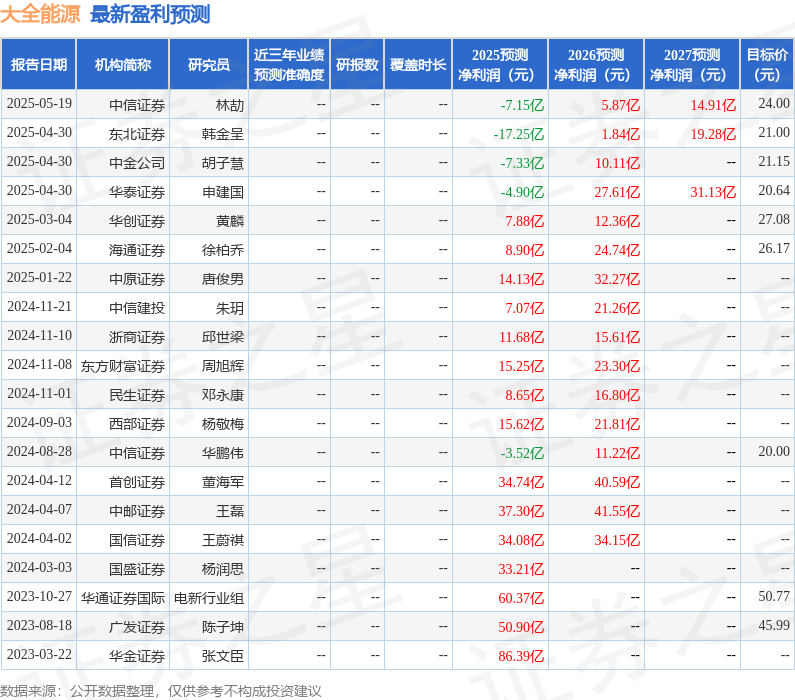Click the 37.30亿 forecast value

coord(521,511)
